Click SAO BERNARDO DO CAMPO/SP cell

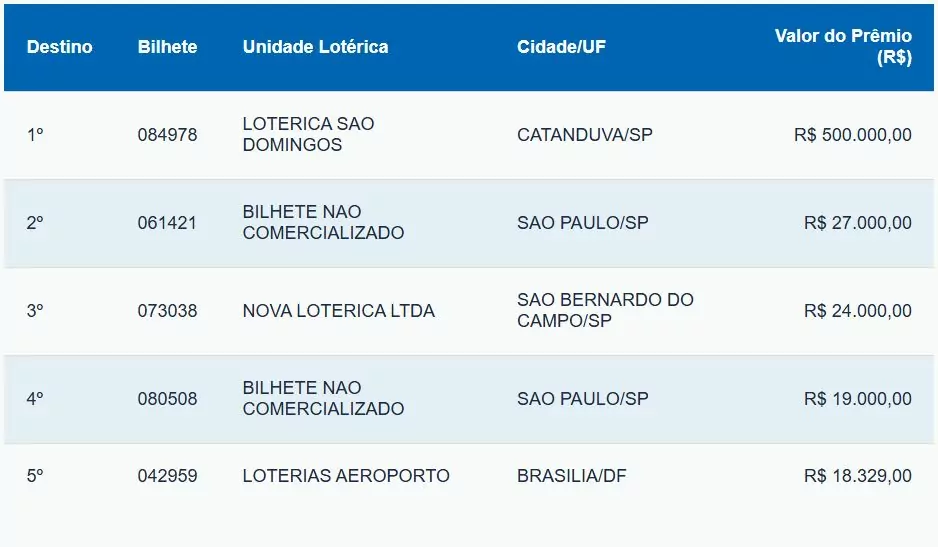click(x=605, y=311)
